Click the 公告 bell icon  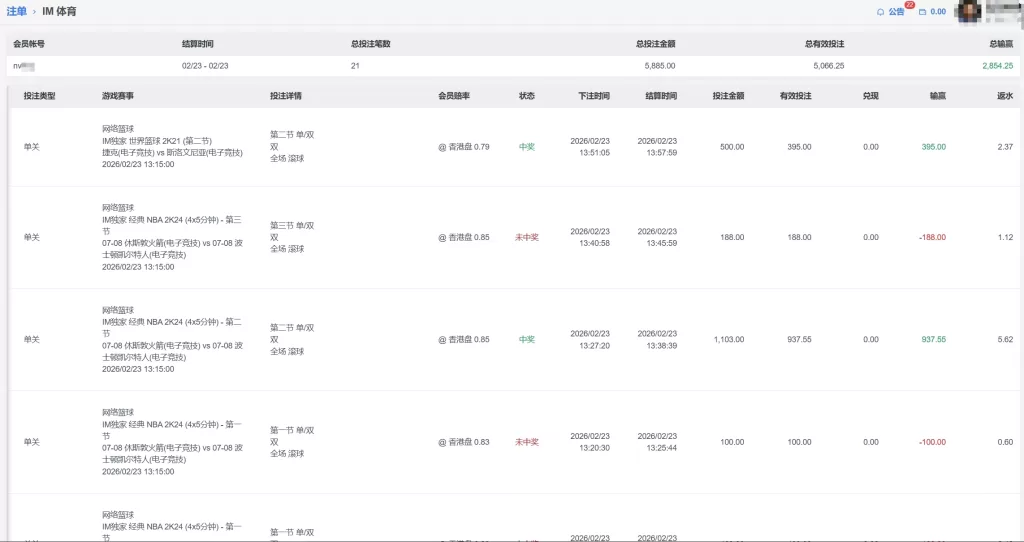[x=880, y=12]
